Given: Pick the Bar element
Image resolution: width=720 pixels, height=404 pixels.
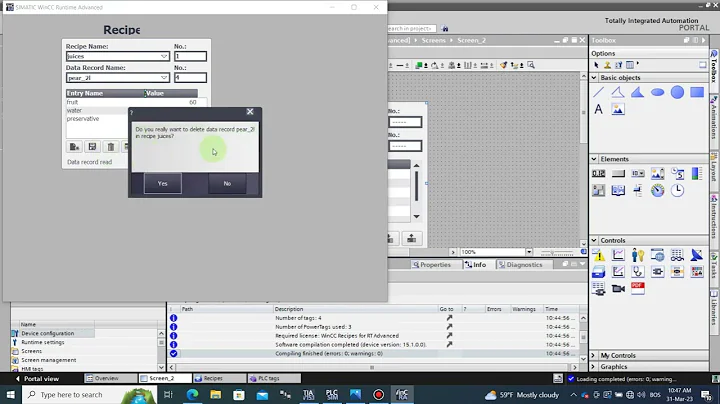Looking at the screenshot, I should [697, 174].
